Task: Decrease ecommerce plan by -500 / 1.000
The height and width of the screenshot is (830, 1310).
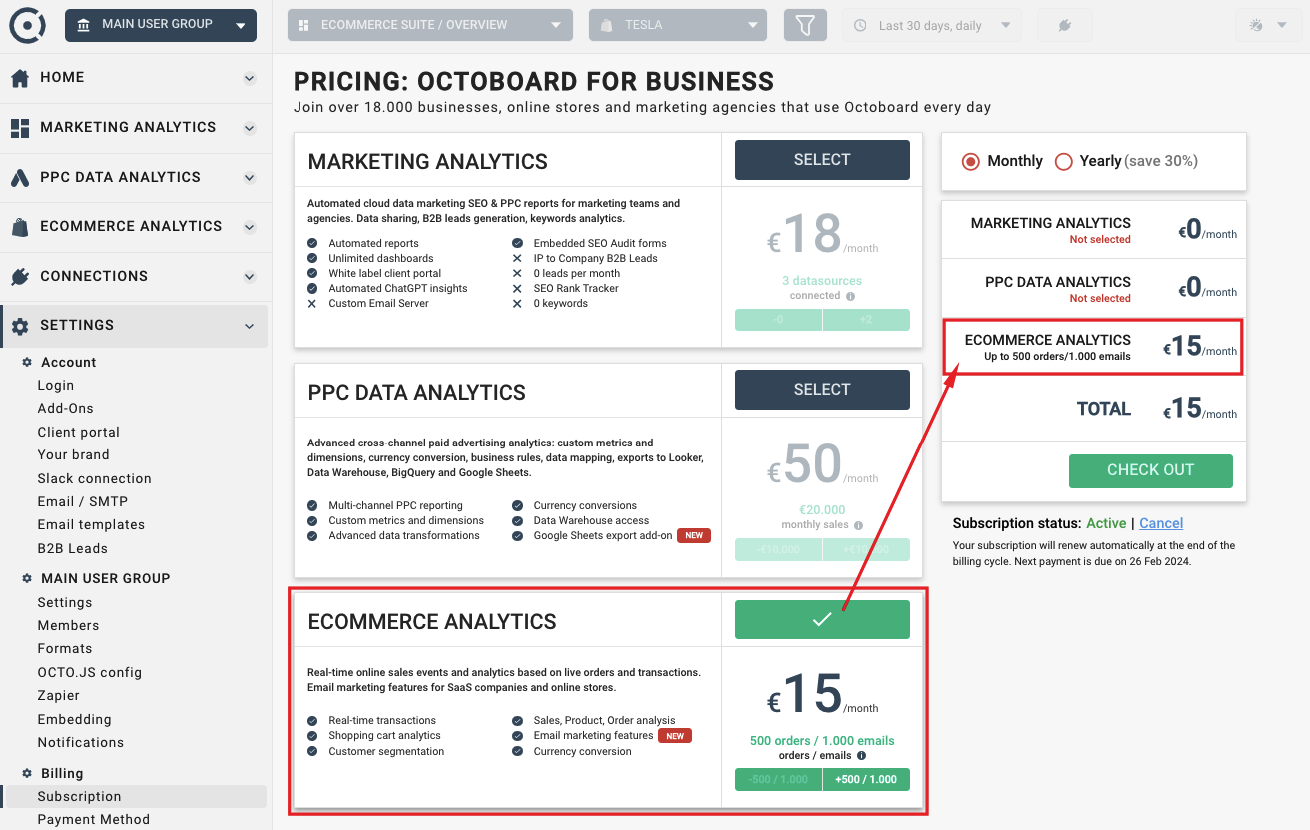Action: [x=778, y=779]
